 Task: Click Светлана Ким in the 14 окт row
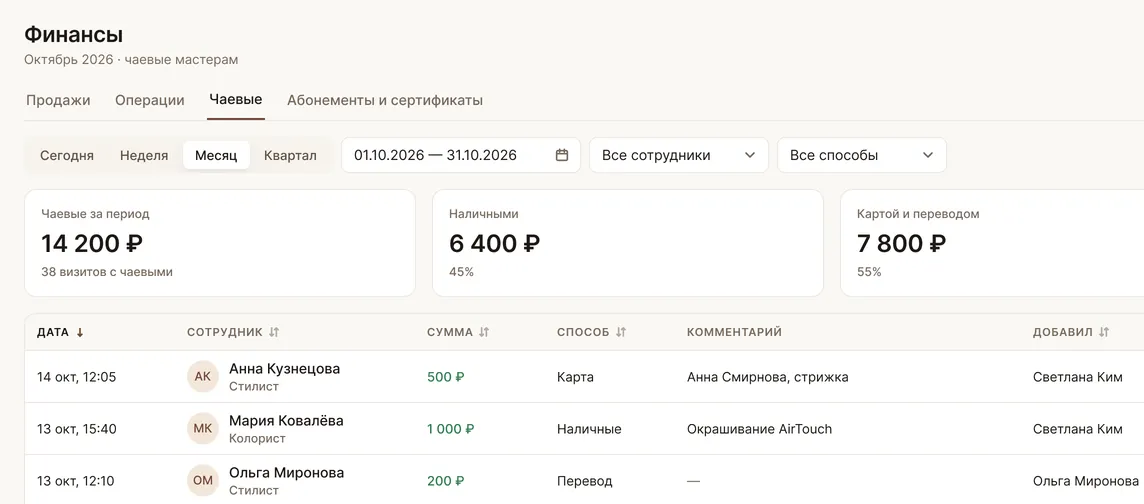[x=1078, y=377]
